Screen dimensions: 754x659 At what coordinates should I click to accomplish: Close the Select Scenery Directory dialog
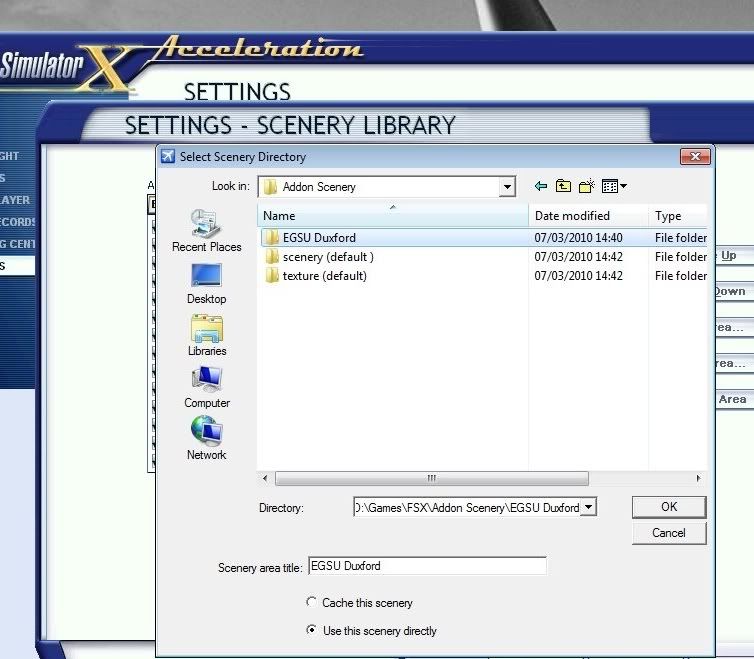(x=695, y=156)
